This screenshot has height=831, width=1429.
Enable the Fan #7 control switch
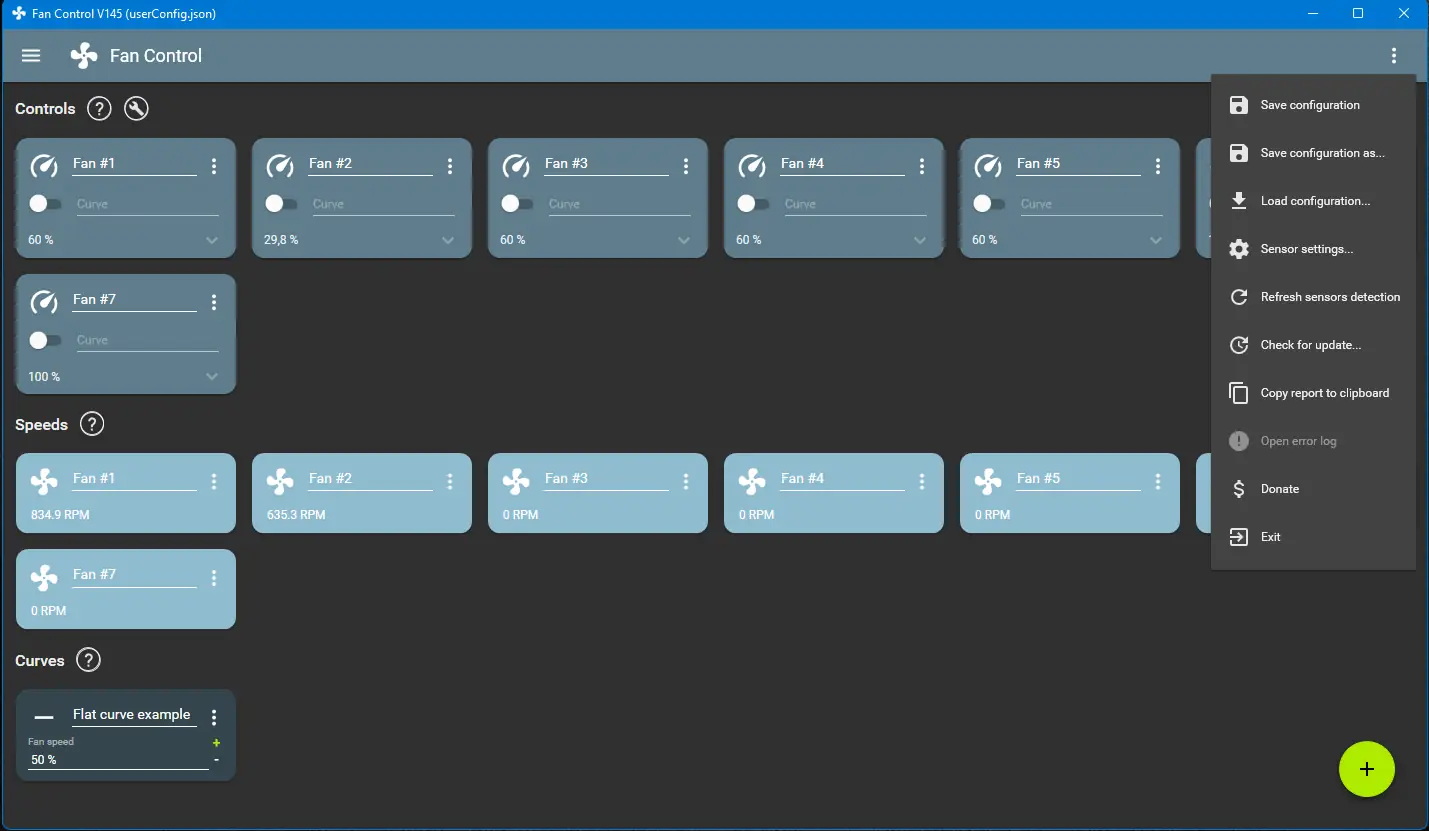point(45,340)
